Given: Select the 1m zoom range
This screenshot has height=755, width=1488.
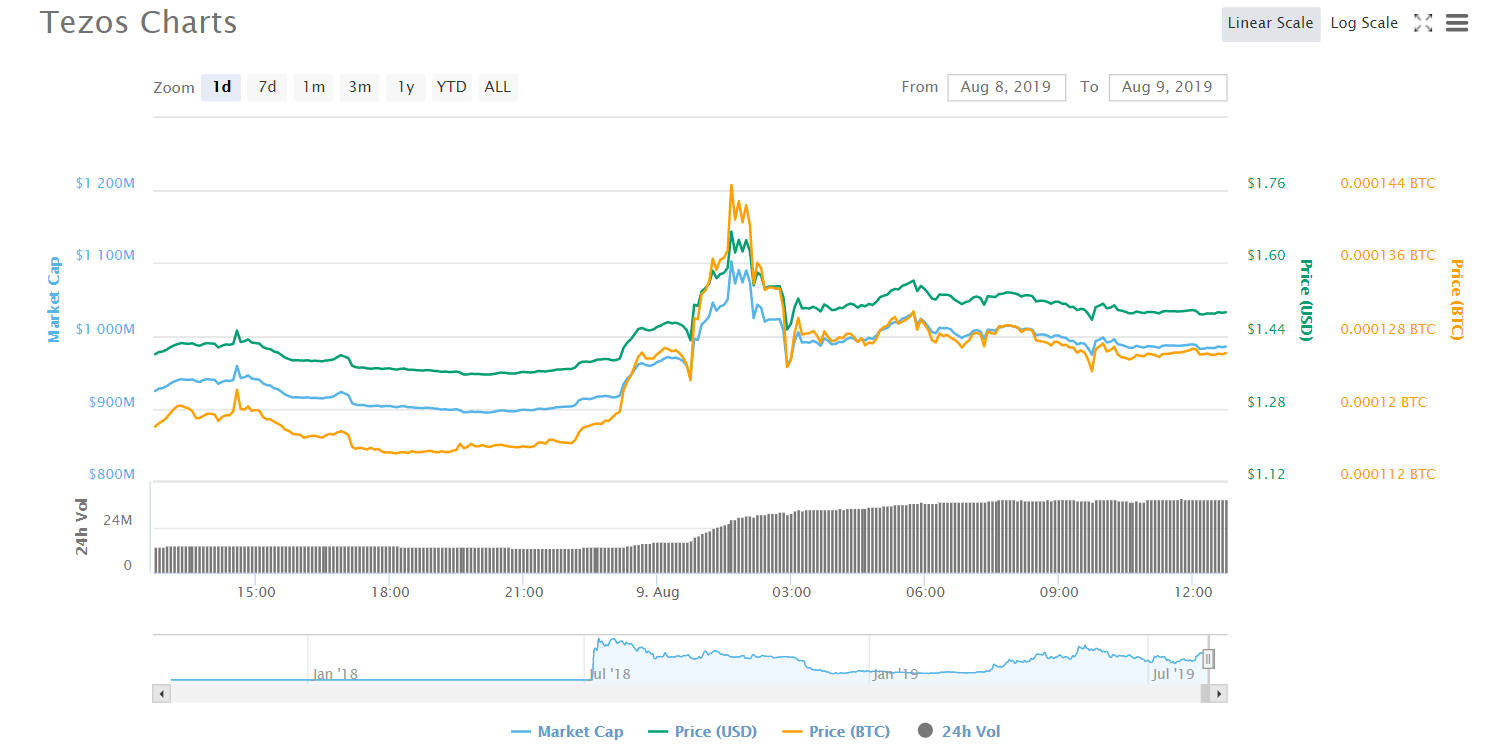Looking at the screenshot, I should pyautogui.click(x=313, y=87).
